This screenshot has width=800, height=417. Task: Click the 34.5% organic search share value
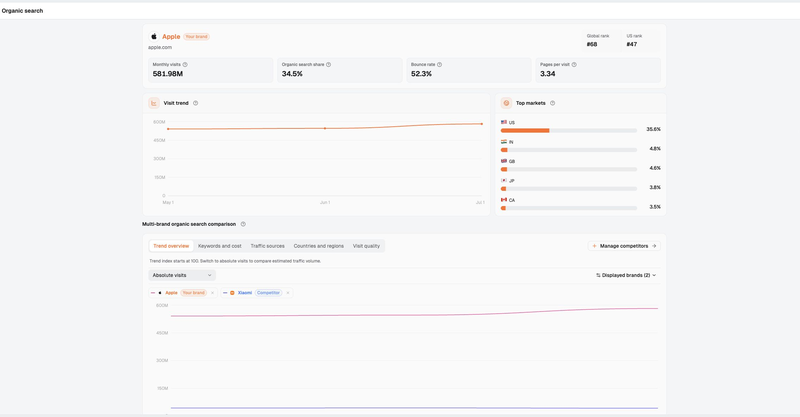click(x=292, y=74)
